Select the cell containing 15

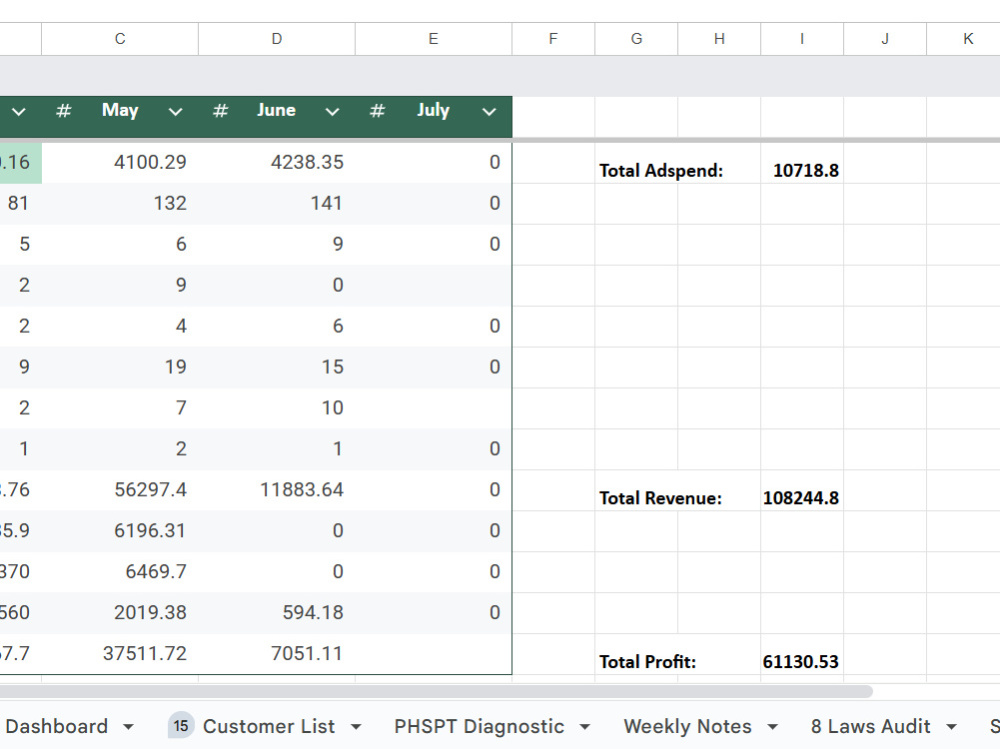coord(277,367)
